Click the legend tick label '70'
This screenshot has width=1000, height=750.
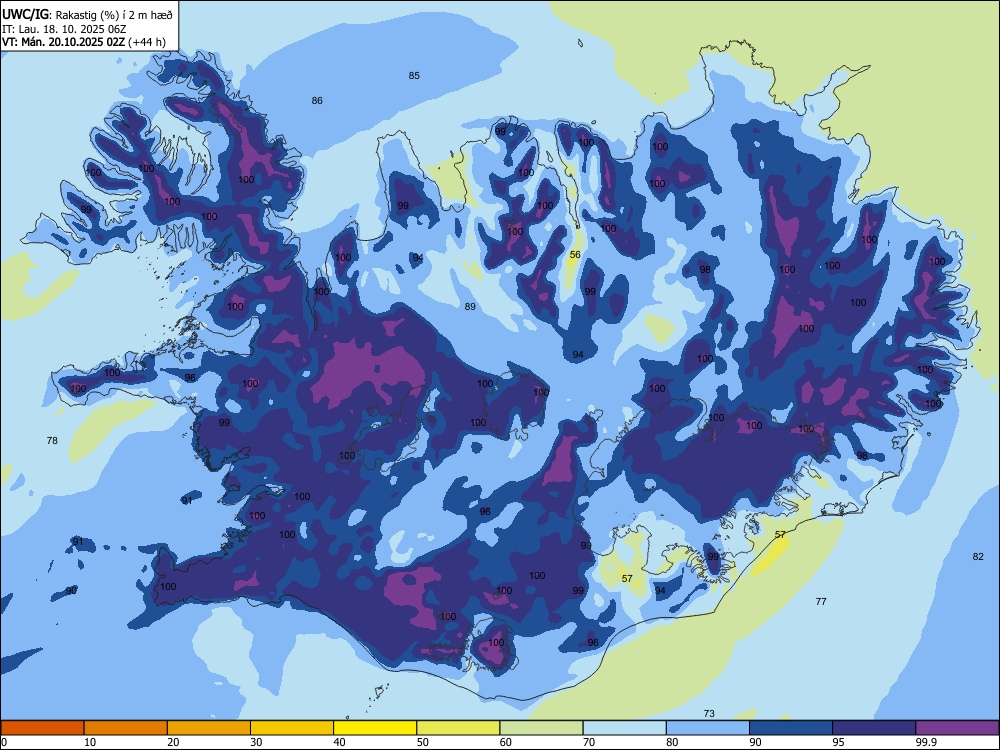(x=589, y=742)
